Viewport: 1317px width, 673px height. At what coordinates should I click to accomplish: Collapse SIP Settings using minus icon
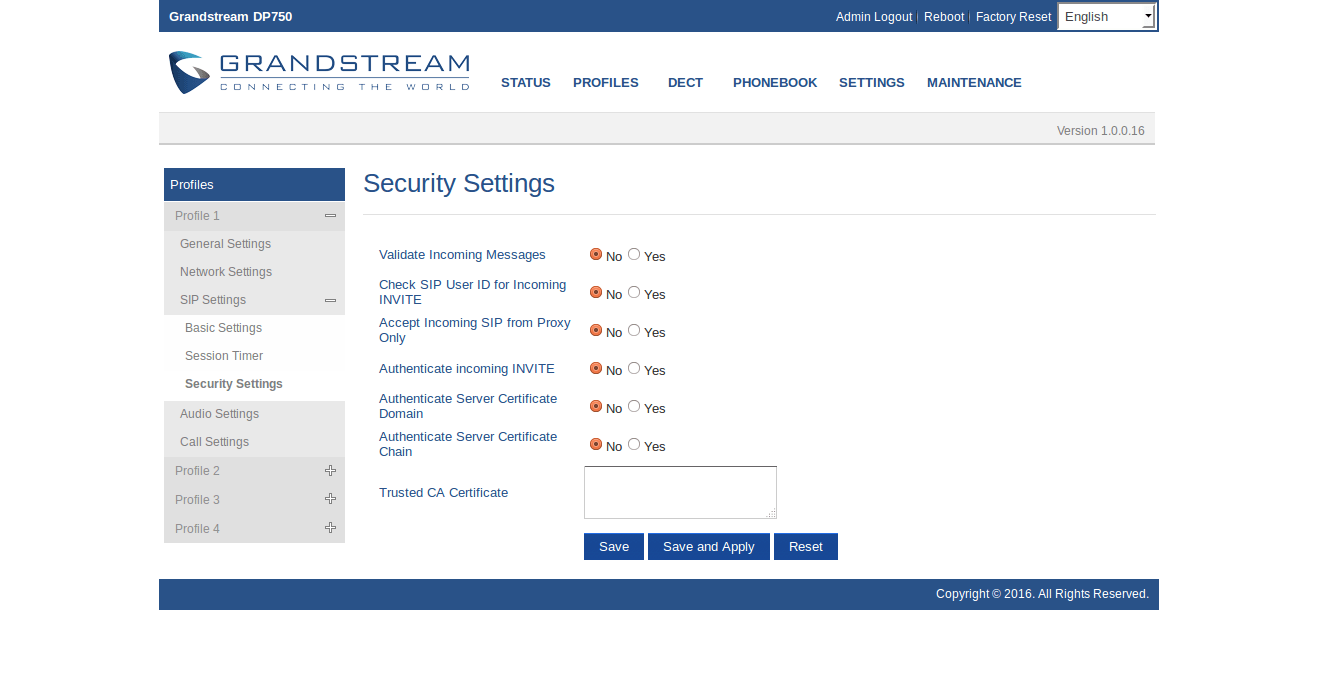(330, 300)
